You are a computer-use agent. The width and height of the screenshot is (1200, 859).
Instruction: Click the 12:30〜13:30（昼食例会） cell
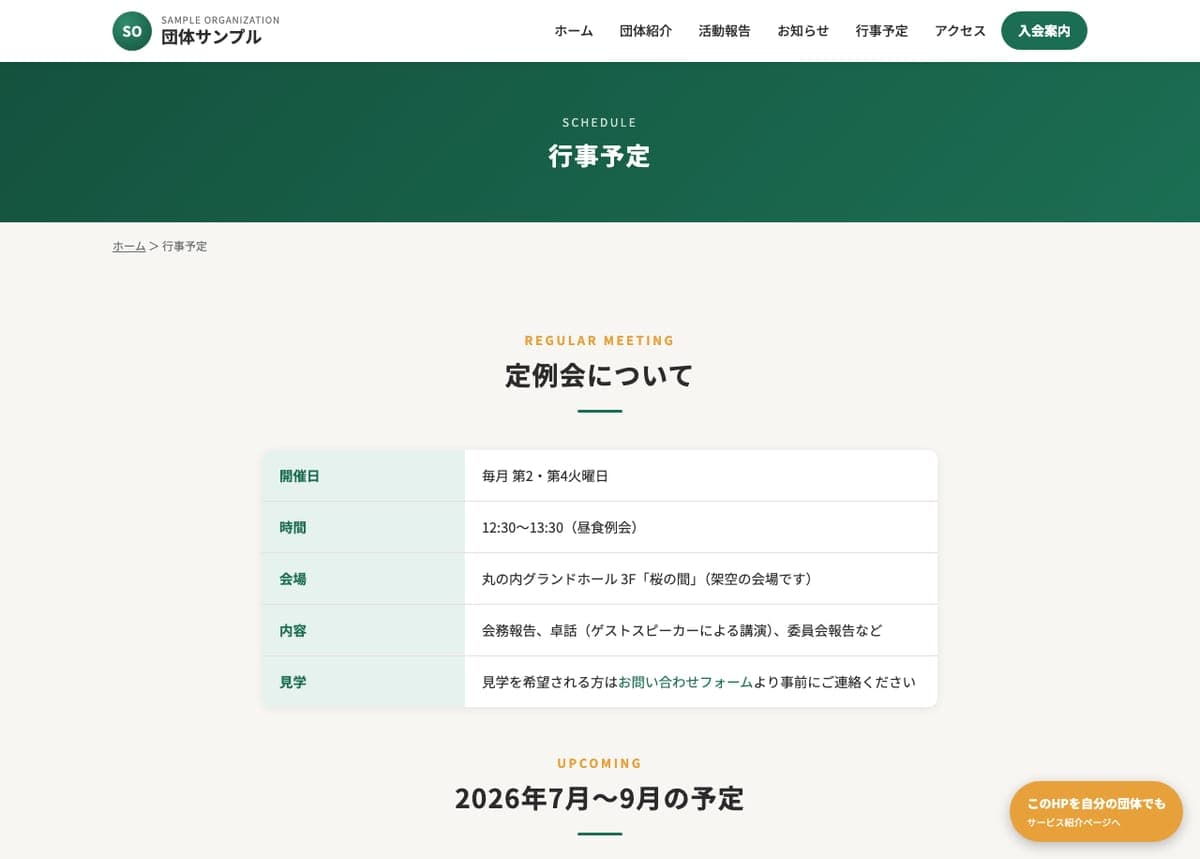[701, 527]
